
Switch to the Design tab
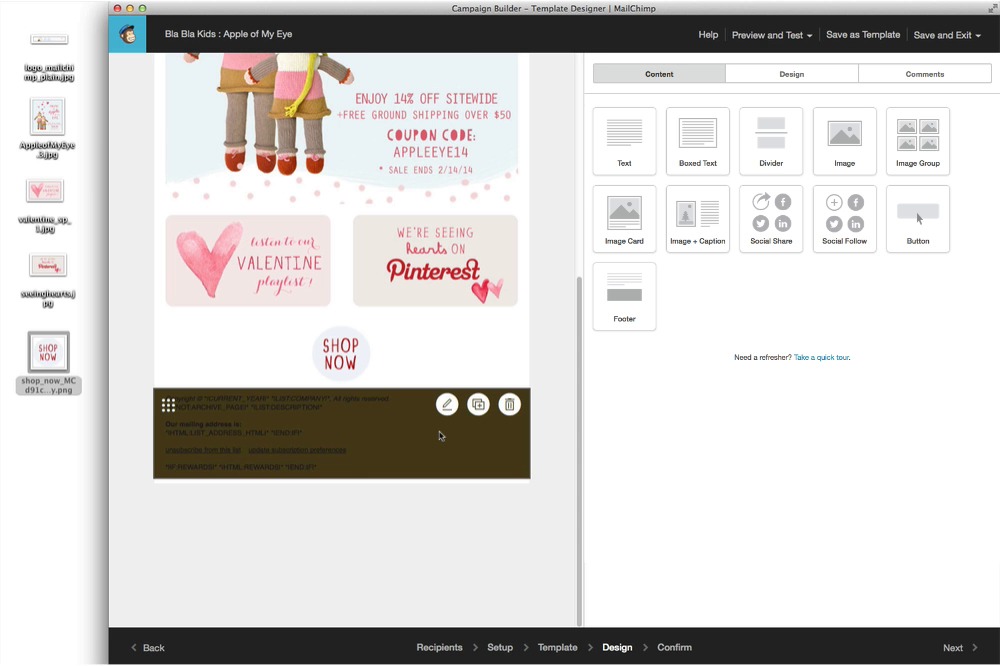tap(791, 74)
